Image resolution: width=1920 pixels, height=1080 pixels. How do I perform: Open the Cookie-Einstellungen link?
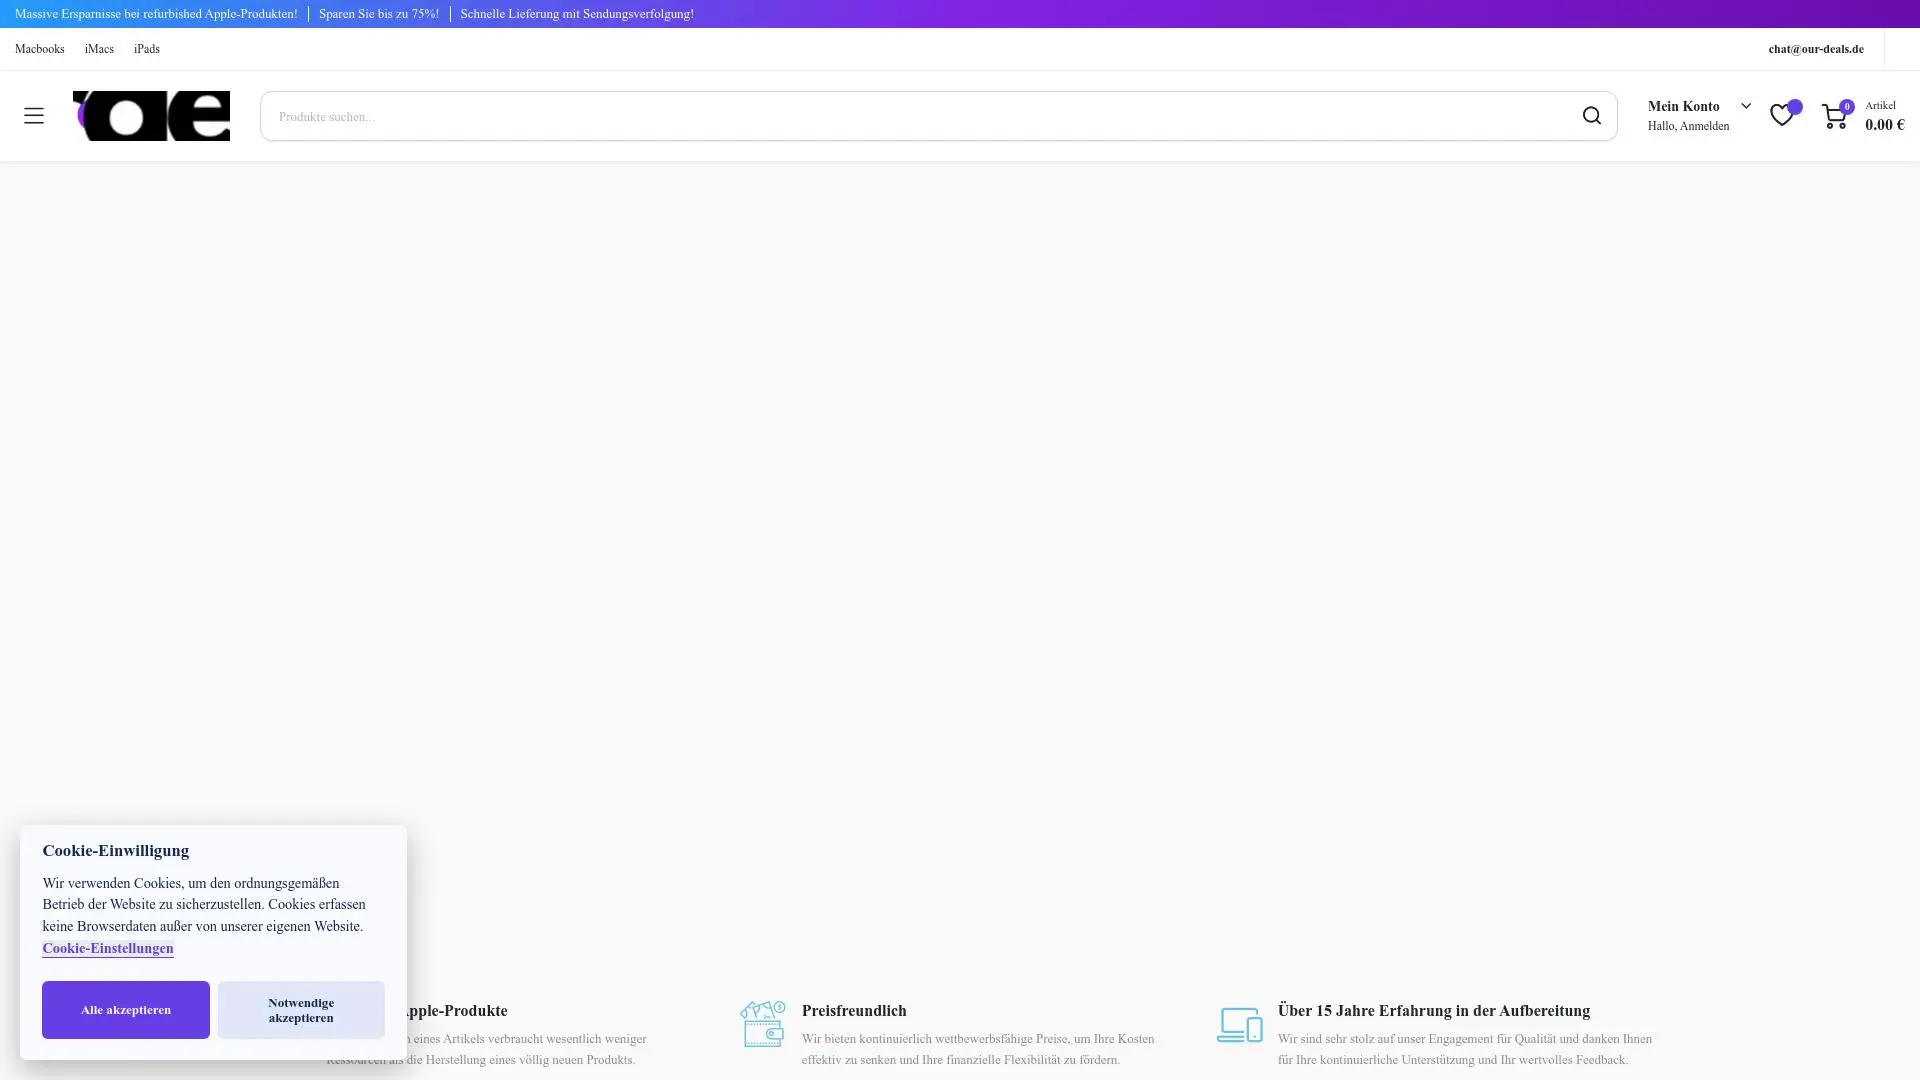click(108, 948)
